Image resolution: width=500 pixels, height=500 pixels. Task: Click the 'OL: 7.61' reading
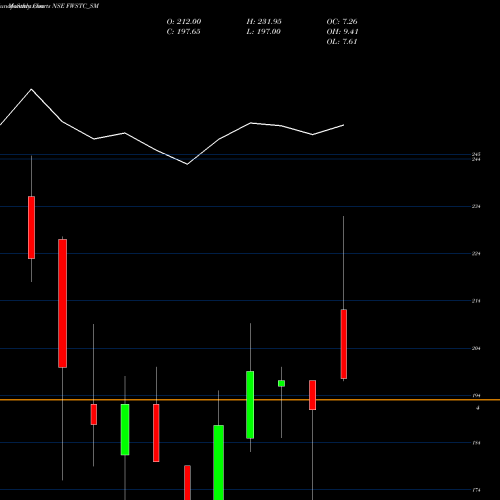coord(342,42)
